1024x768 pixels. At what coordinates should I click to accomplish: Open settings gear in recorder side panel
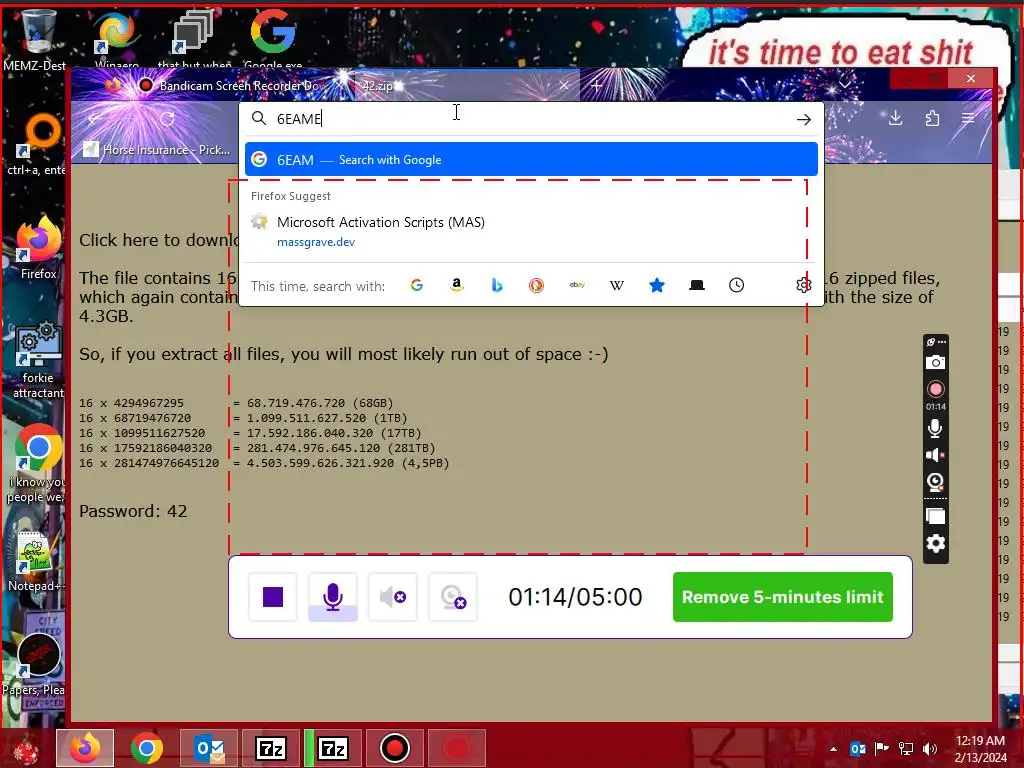tap(935, 543)
